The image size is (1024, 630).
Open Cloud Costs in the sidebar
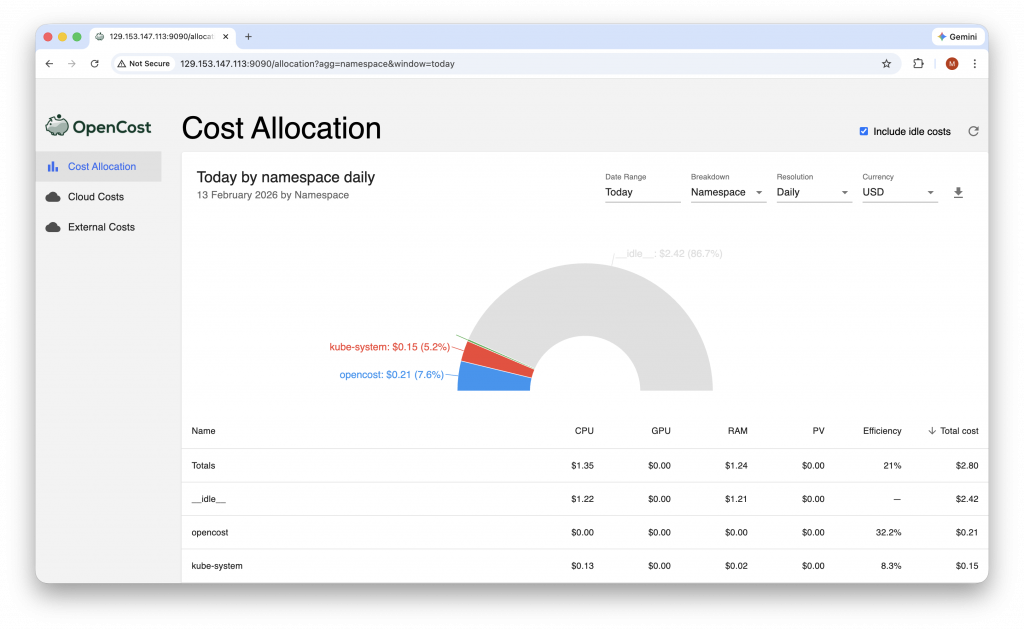[99, 197]
